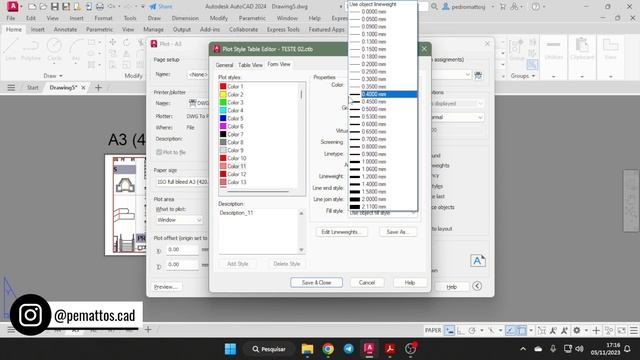640x360 pixels.
Task: Select the Line tool in ribbon
Action: (x=11, y=50)
